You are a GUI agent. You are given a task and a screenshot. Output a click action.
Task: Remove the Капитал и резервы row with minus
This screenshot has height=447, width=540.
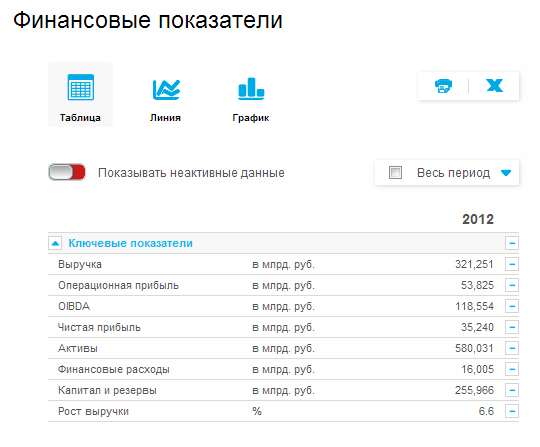coord(512,390)
